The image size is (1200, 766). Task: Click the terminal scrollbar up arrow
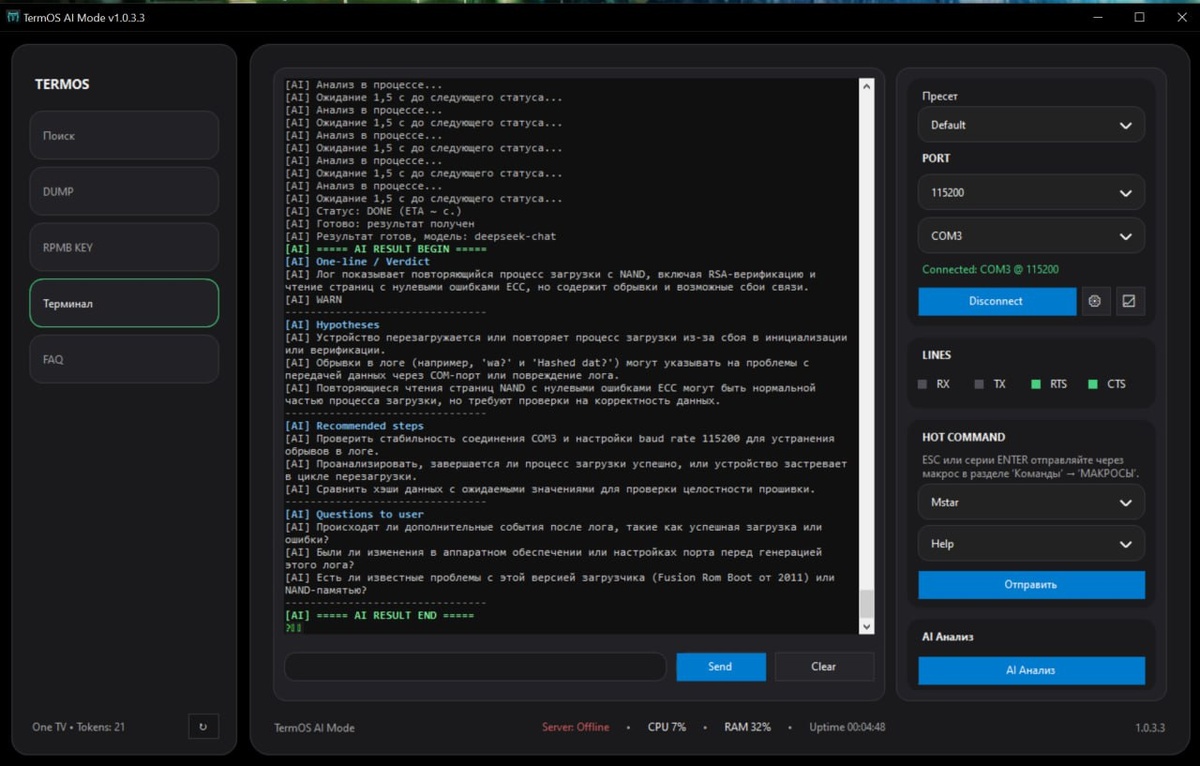tap(867, 87)
